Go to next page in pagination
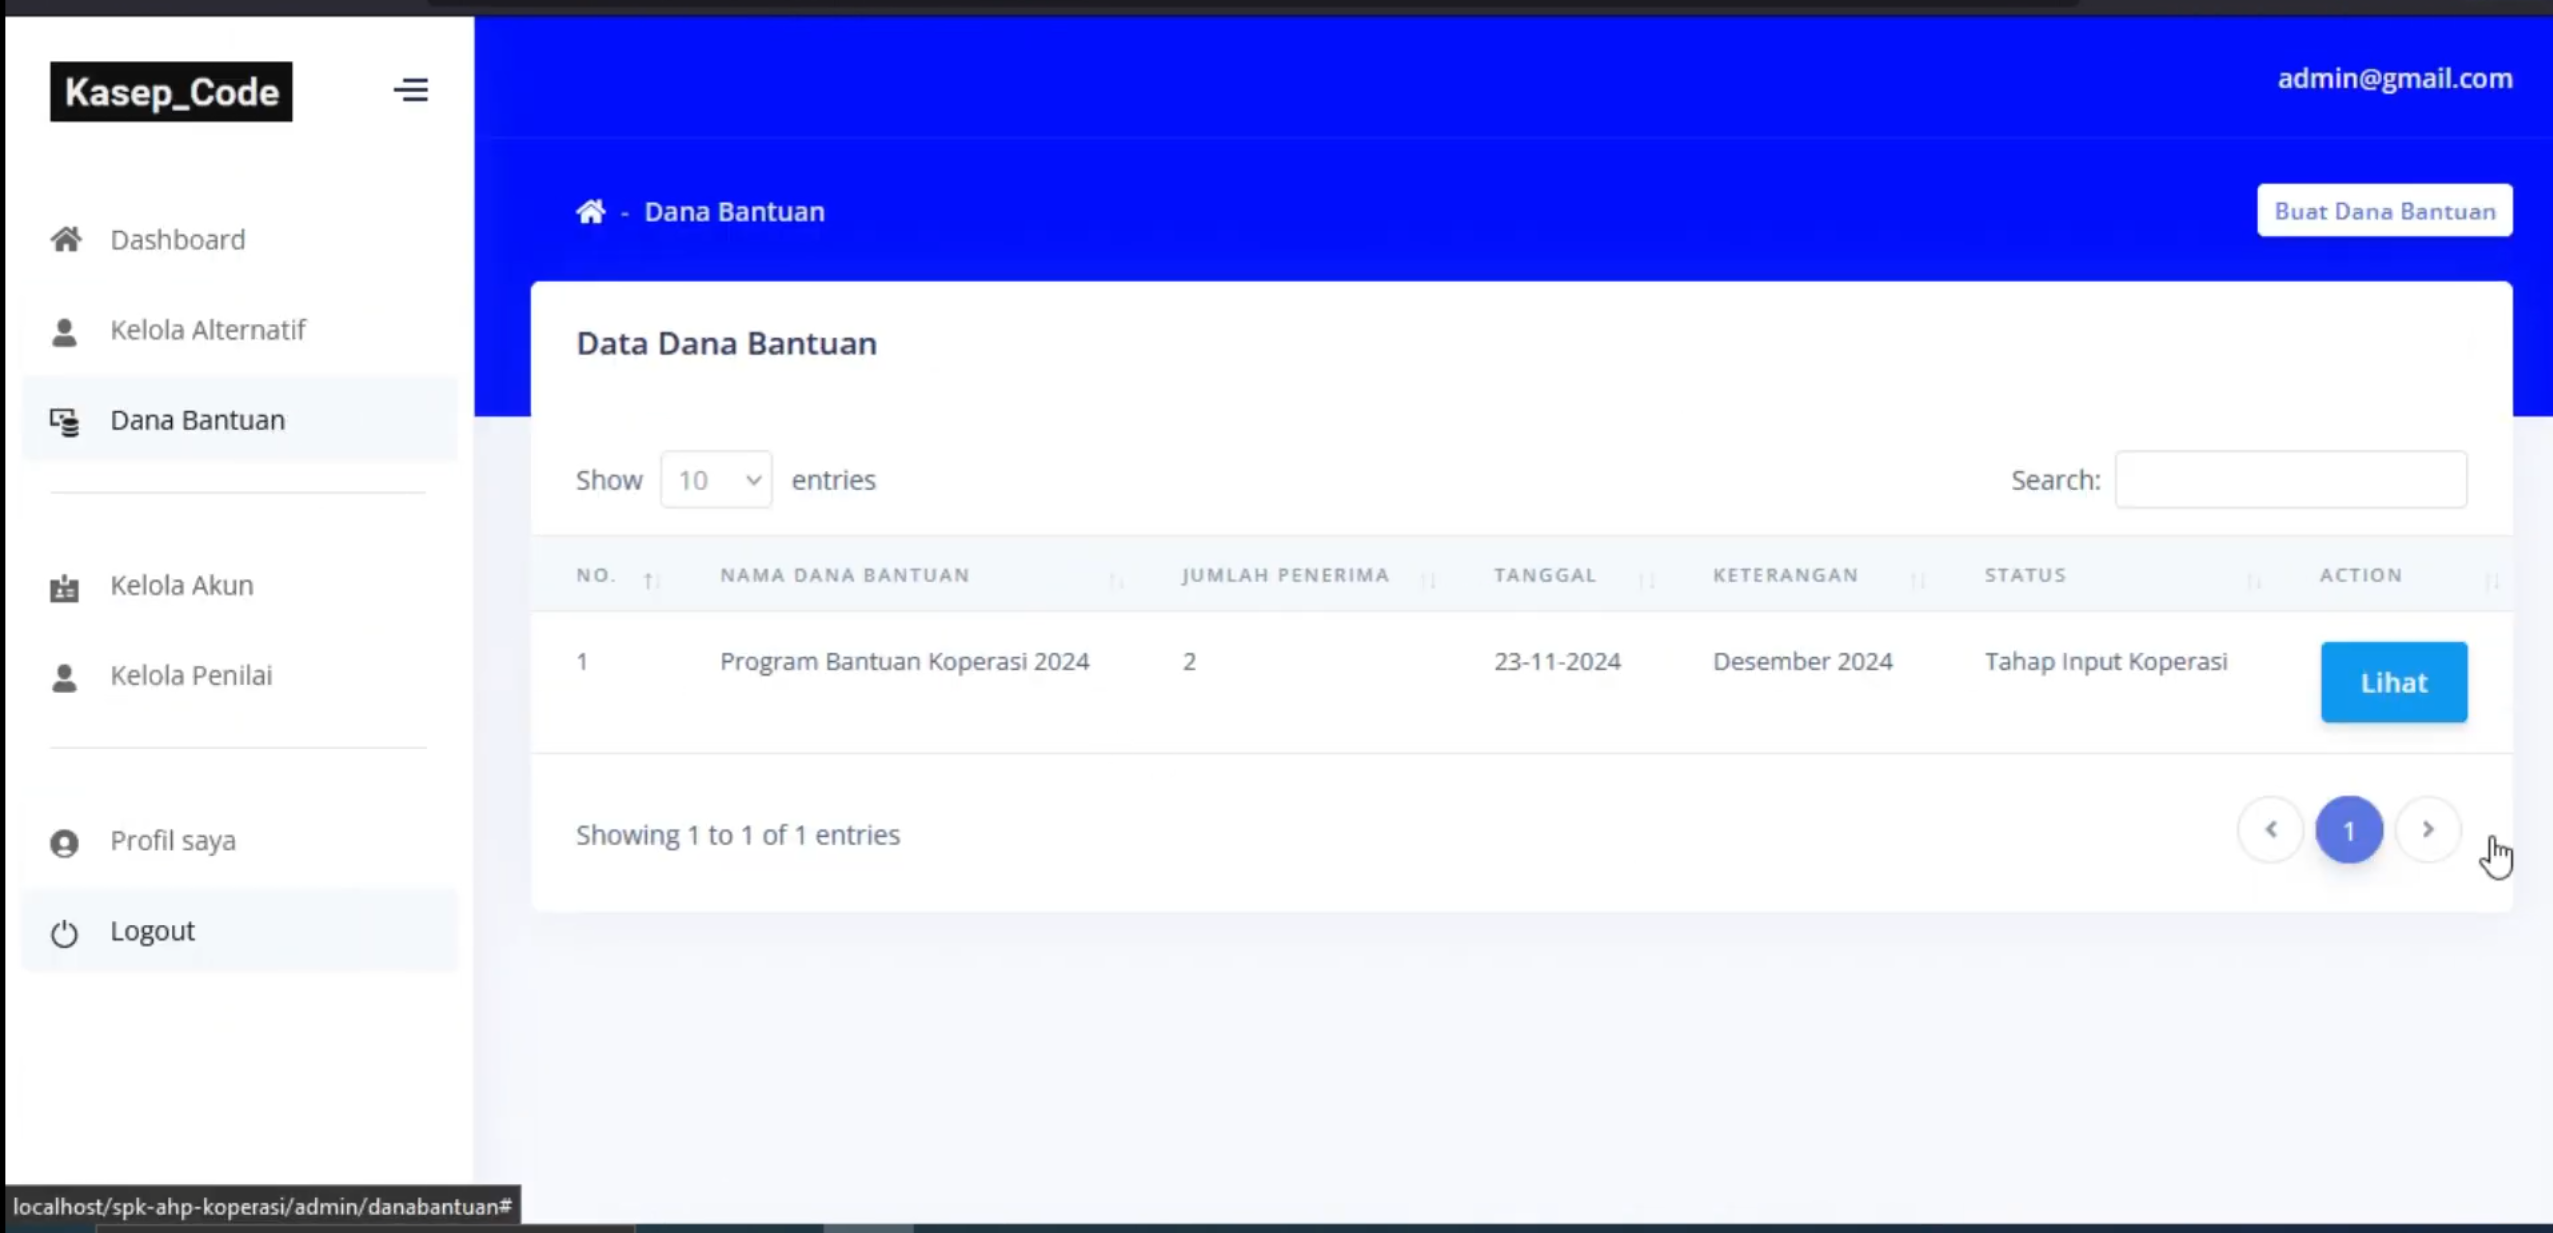The image size is (2553, 1233). (2427, 829)
